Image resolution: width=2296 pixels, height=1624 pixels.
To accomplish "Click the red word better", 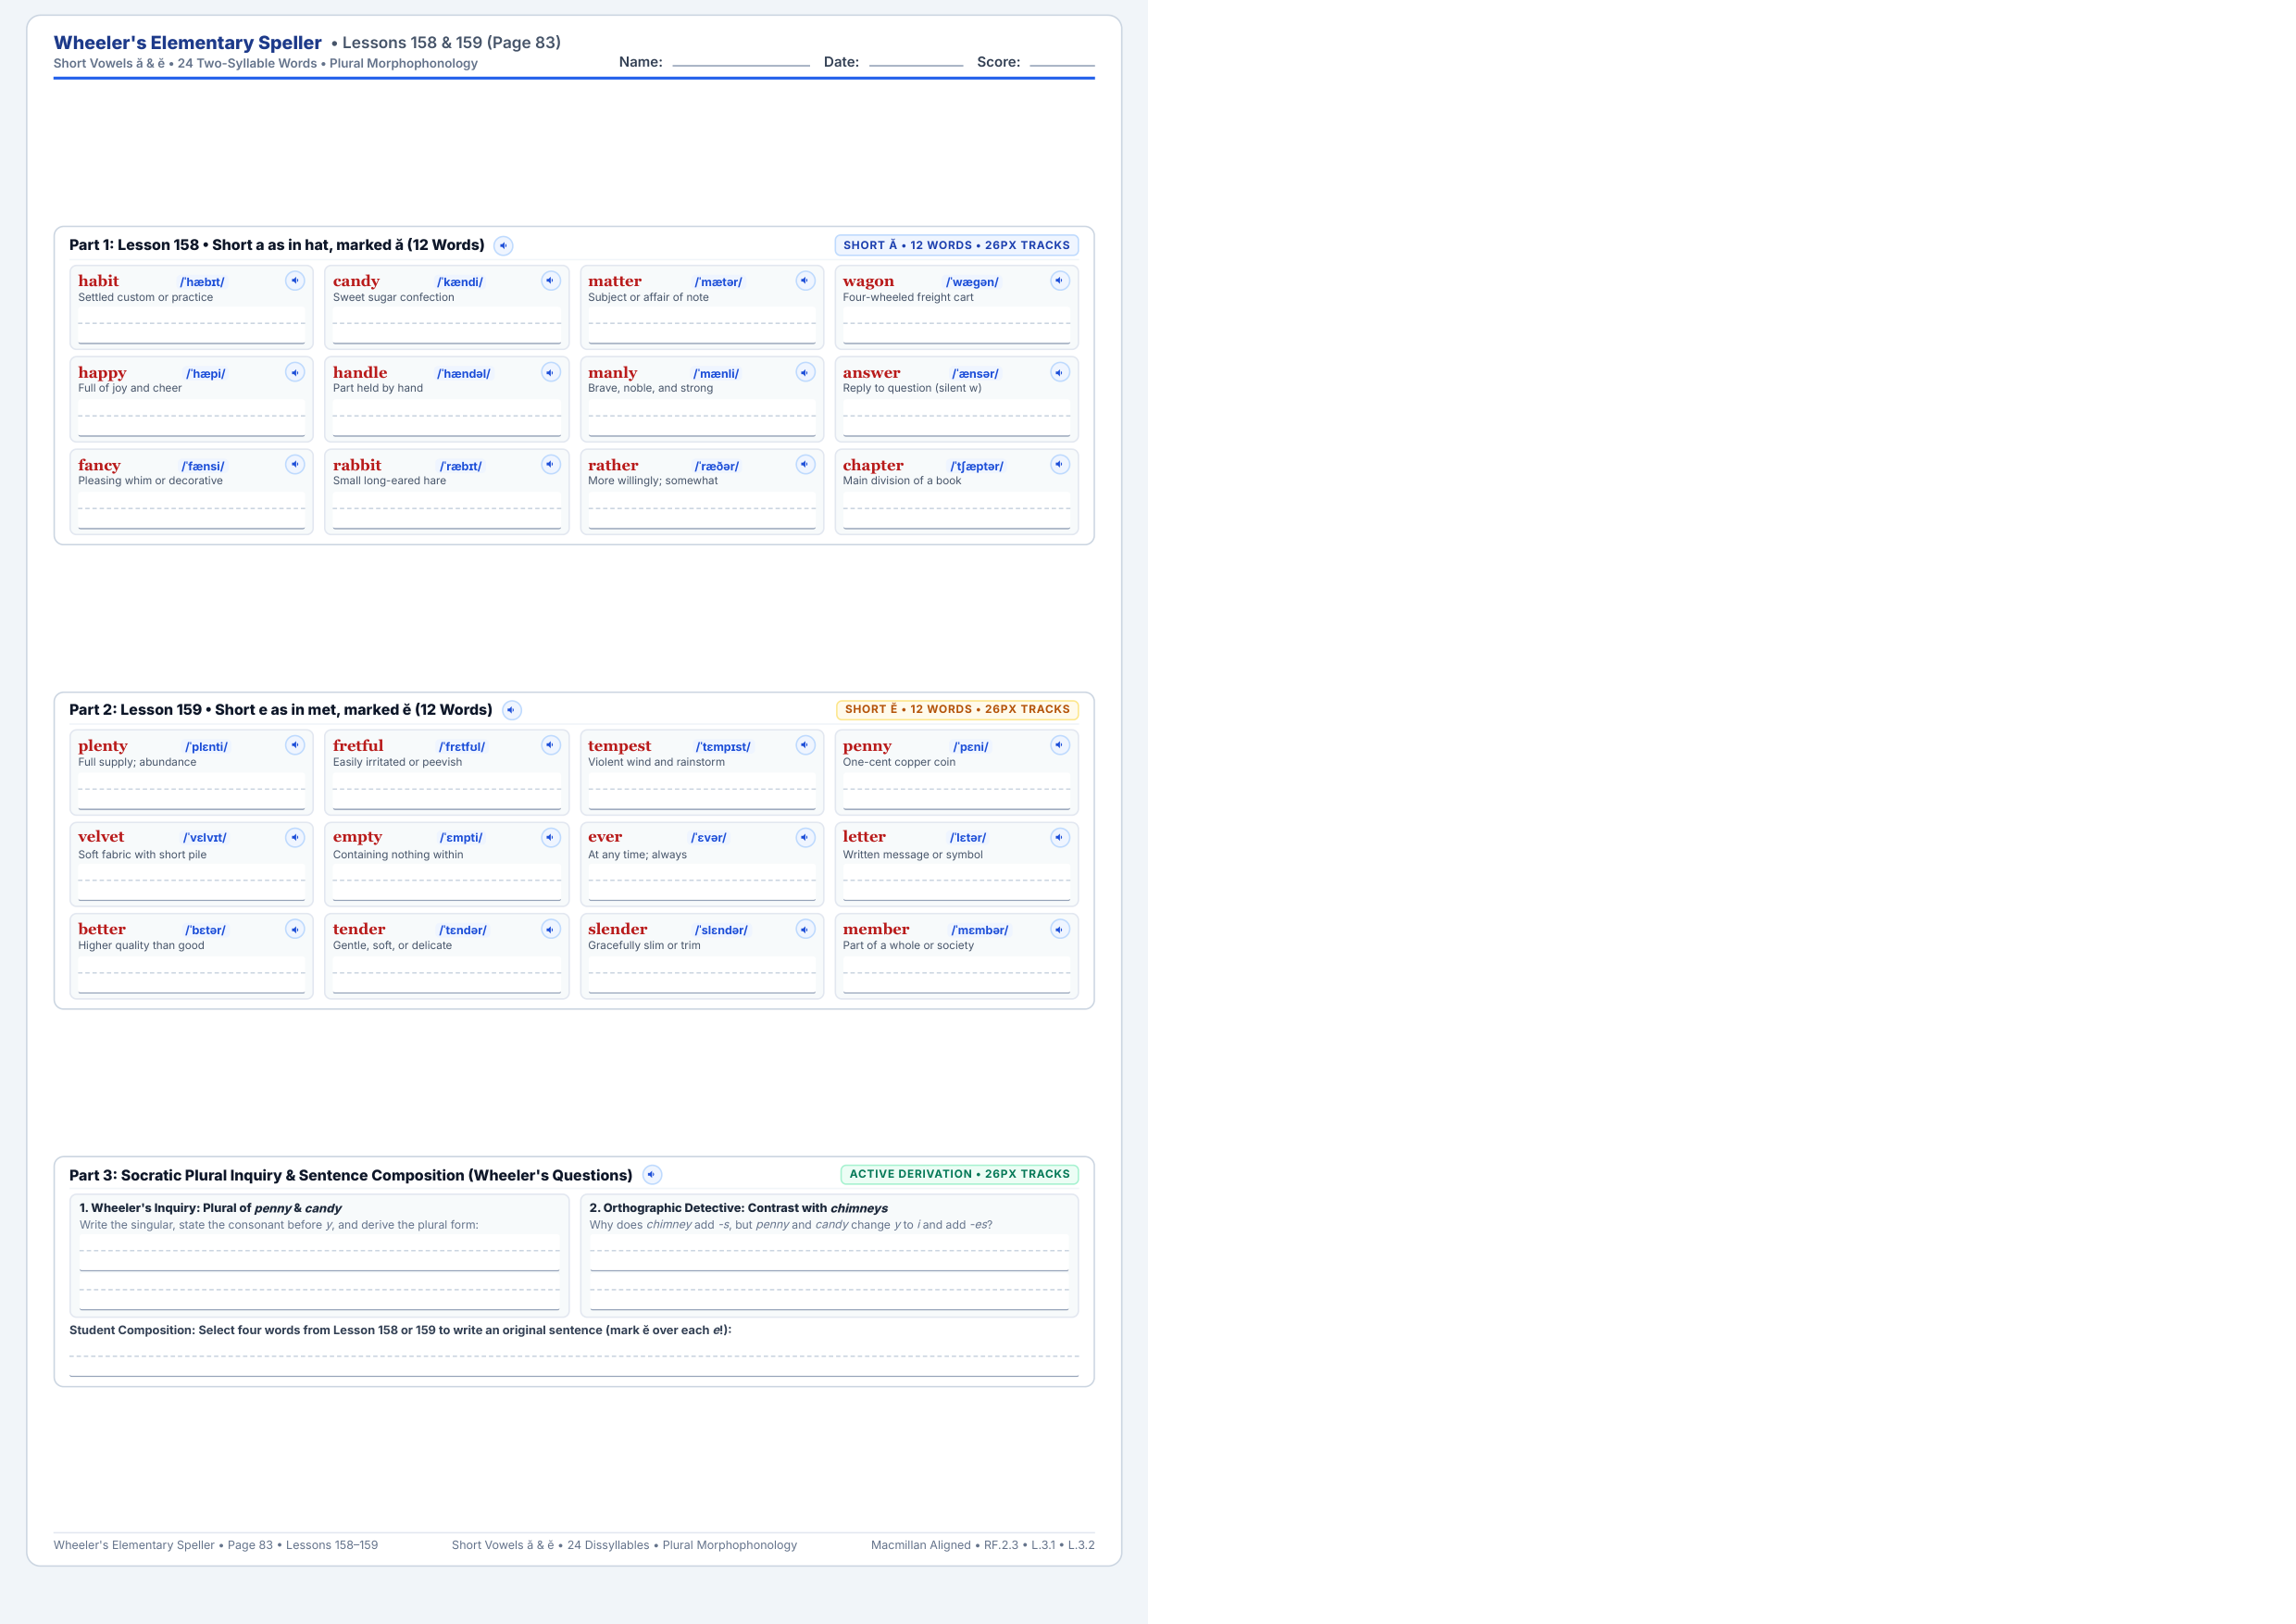I will coord(102,930).
